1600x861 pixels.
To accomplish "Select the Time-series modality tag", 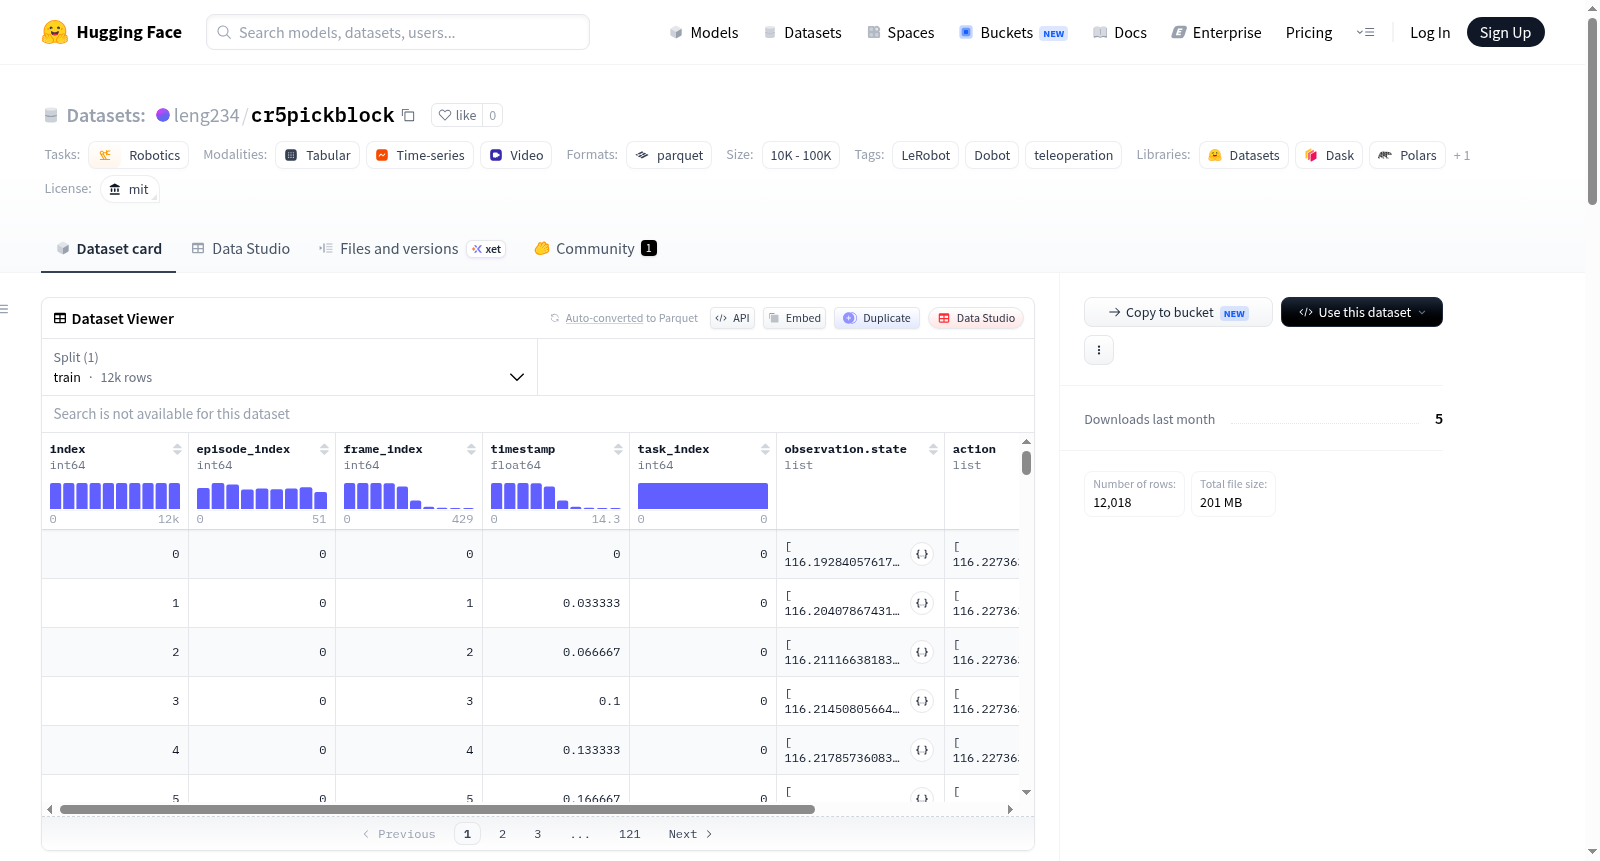I will point(420,155).
